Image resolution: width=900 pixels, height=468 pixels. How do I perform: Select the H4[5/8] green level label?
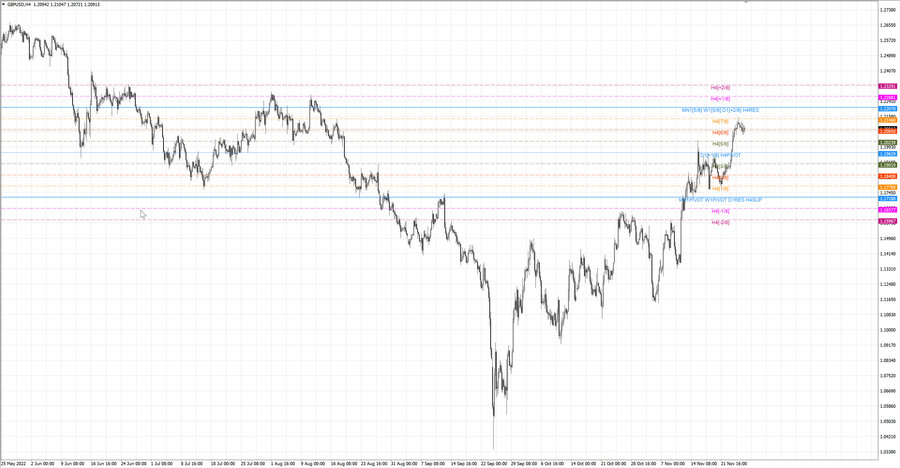[720, 144]
